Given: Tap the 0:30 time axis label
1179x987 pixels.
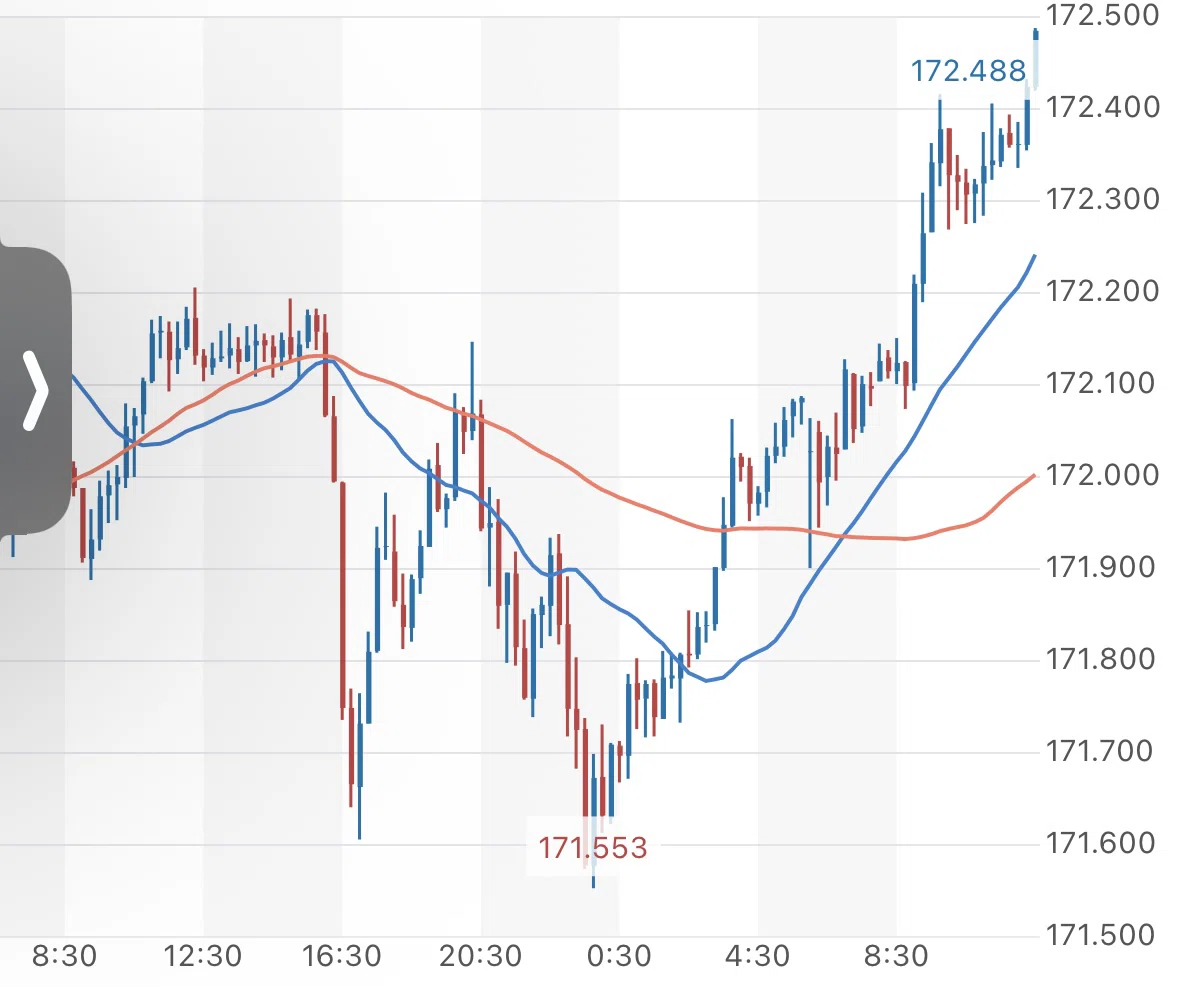Looking at the screenshot, I should click(x=619, y=956).
